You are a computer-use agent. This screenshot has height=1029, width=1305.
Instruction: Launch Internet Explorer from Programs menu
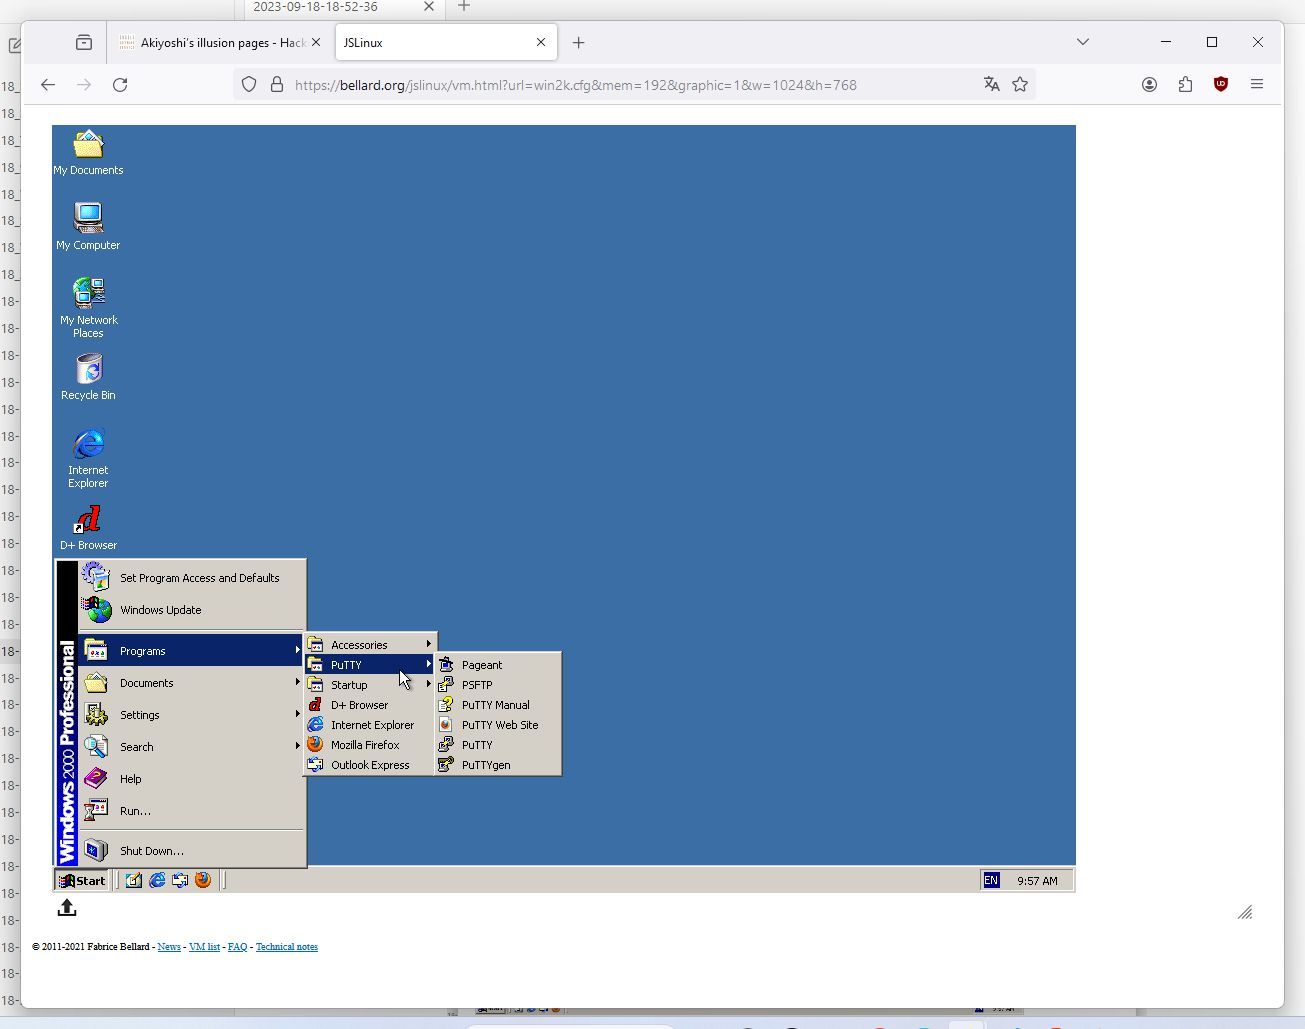pyautogui.click(x=370, y=725)
